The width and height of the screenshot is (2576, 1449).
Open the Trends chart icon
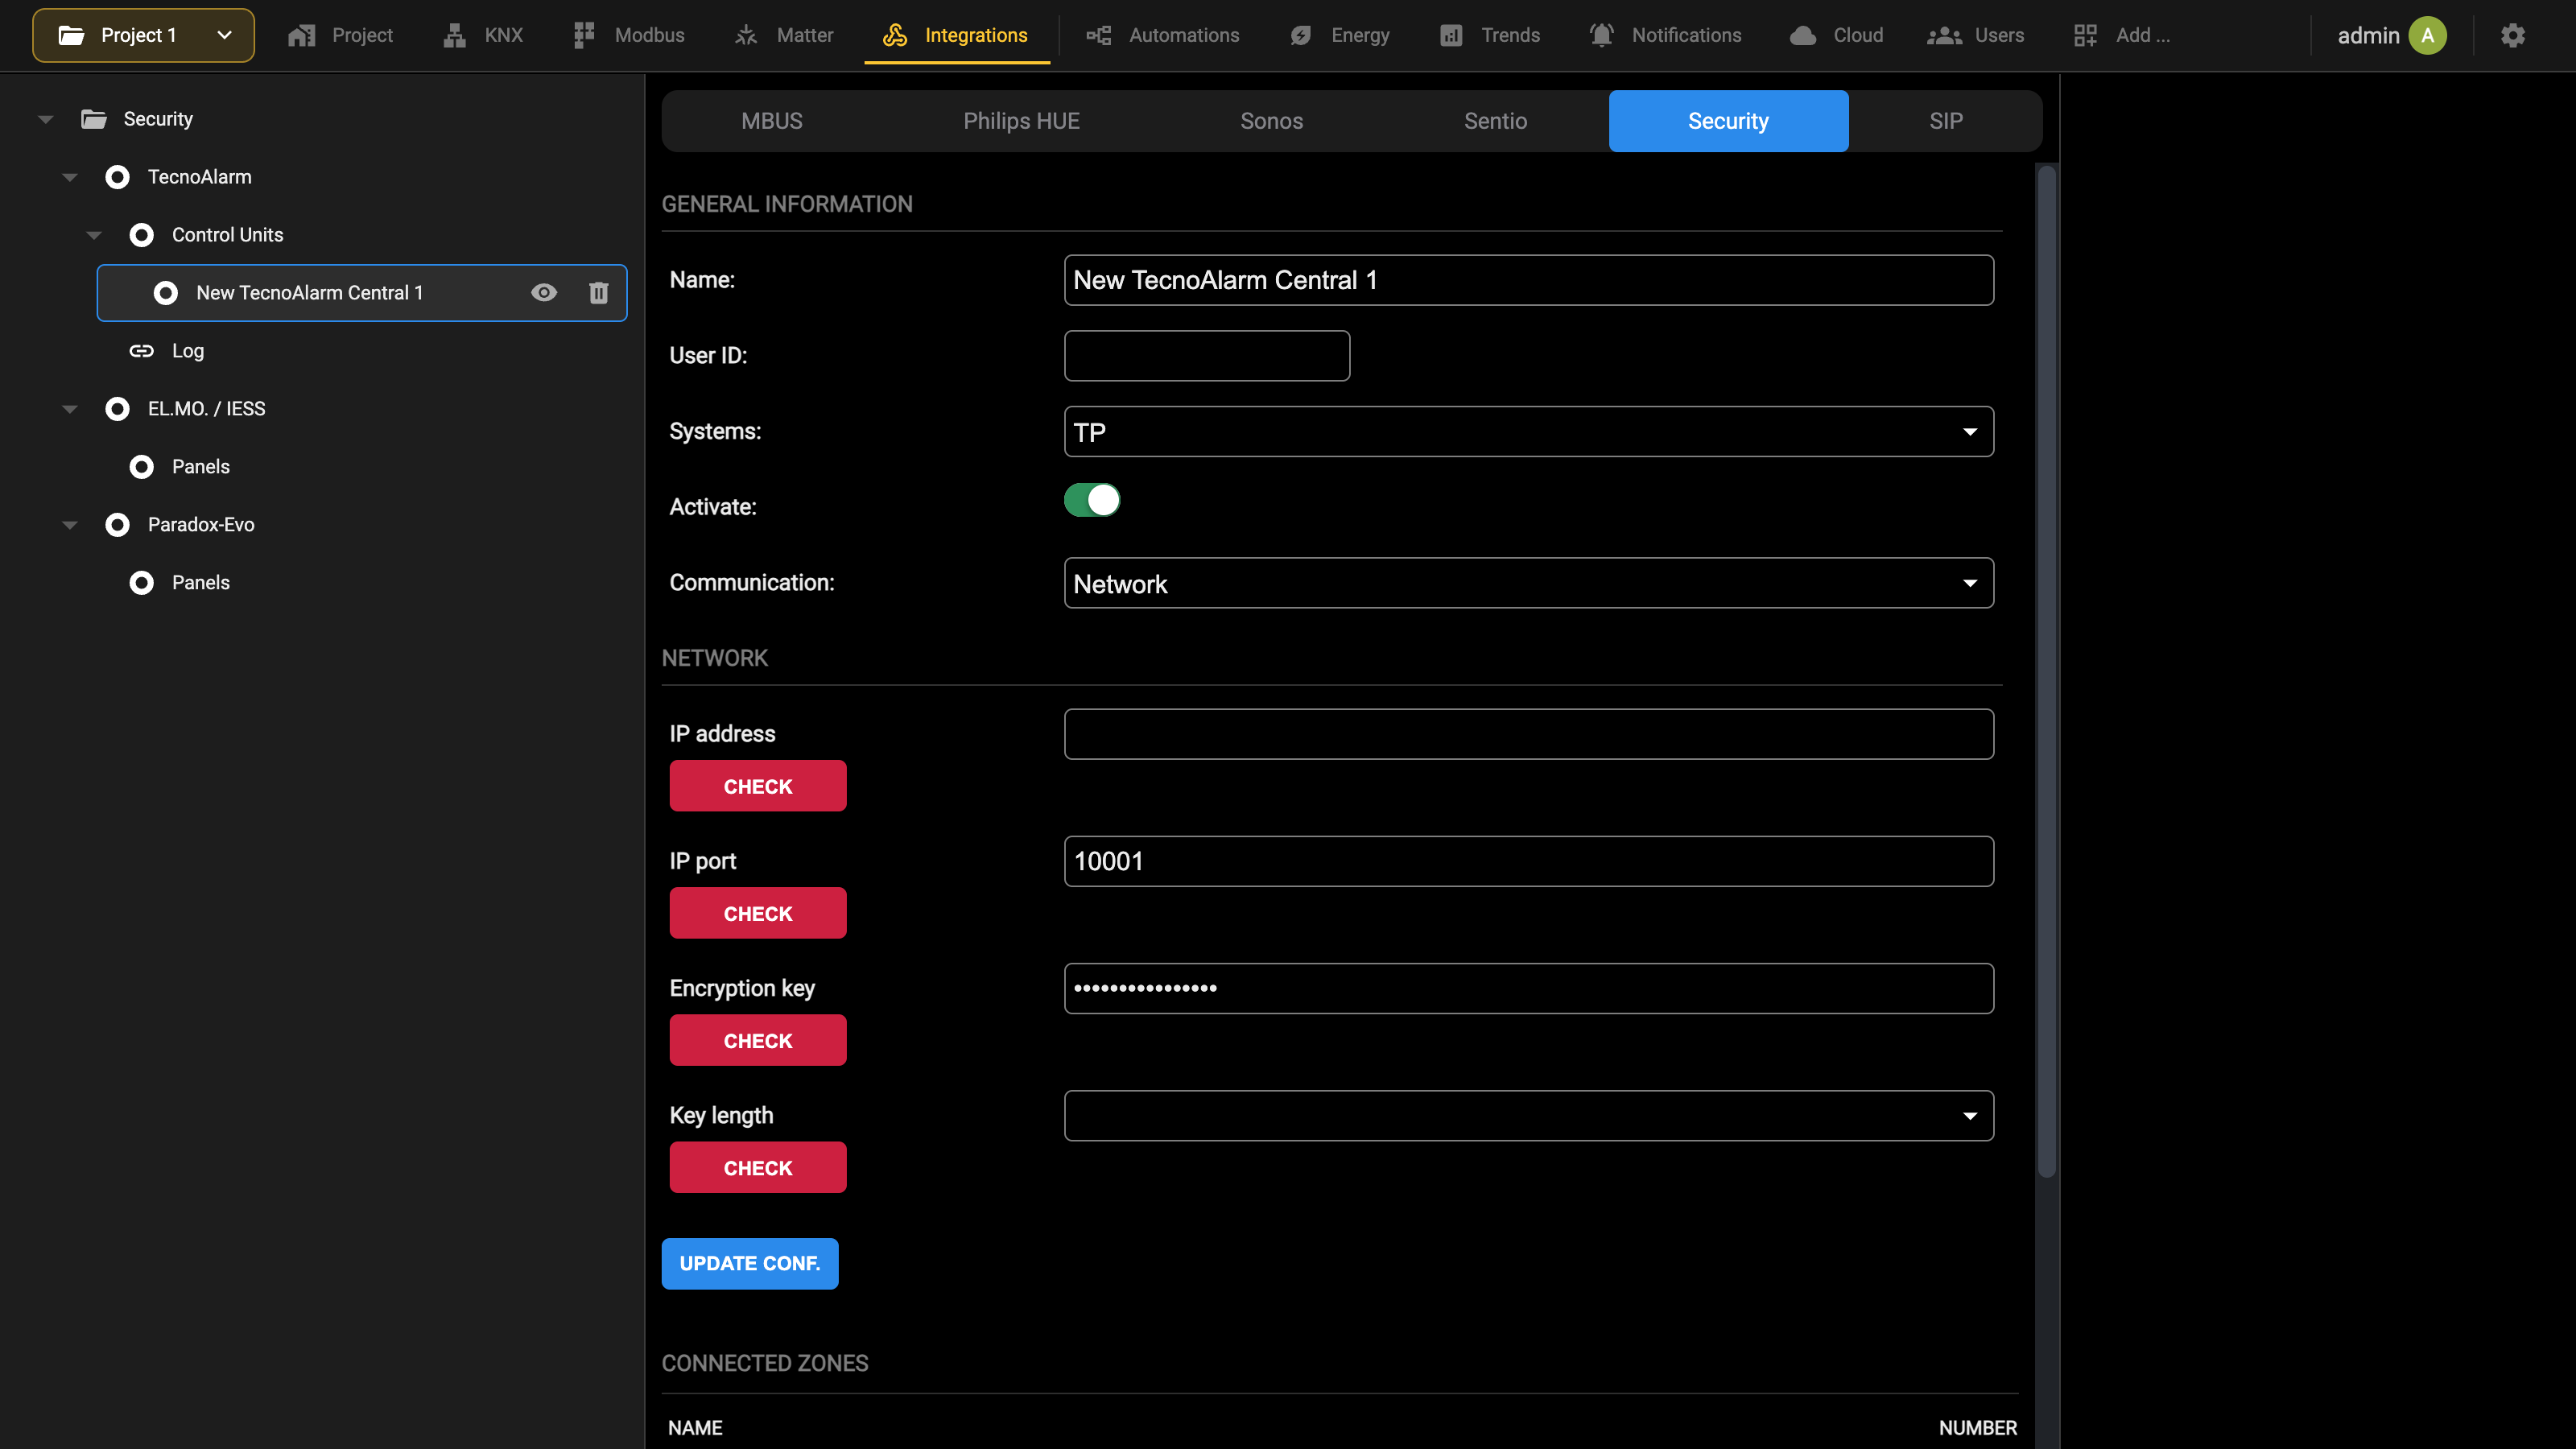1451,35
